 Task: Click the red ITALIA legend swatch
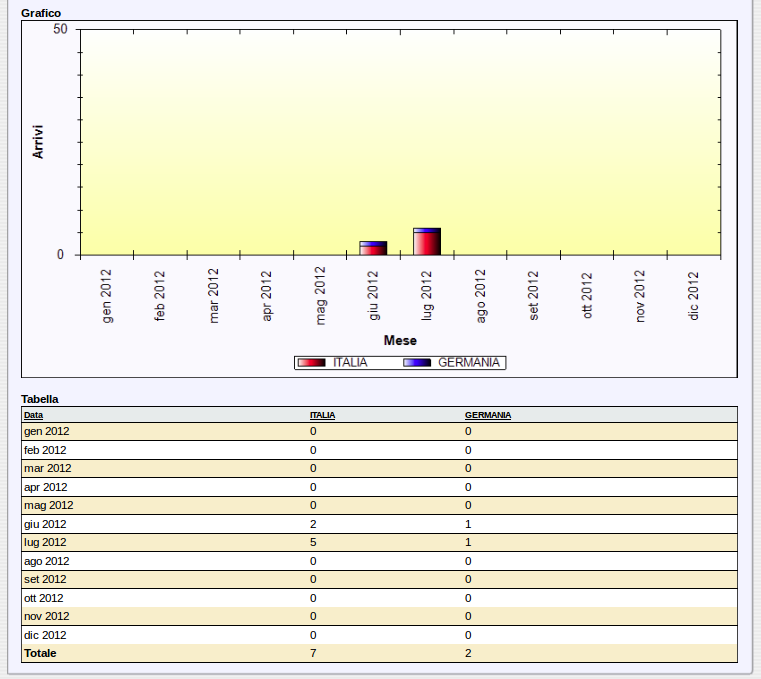pos(312,363)
